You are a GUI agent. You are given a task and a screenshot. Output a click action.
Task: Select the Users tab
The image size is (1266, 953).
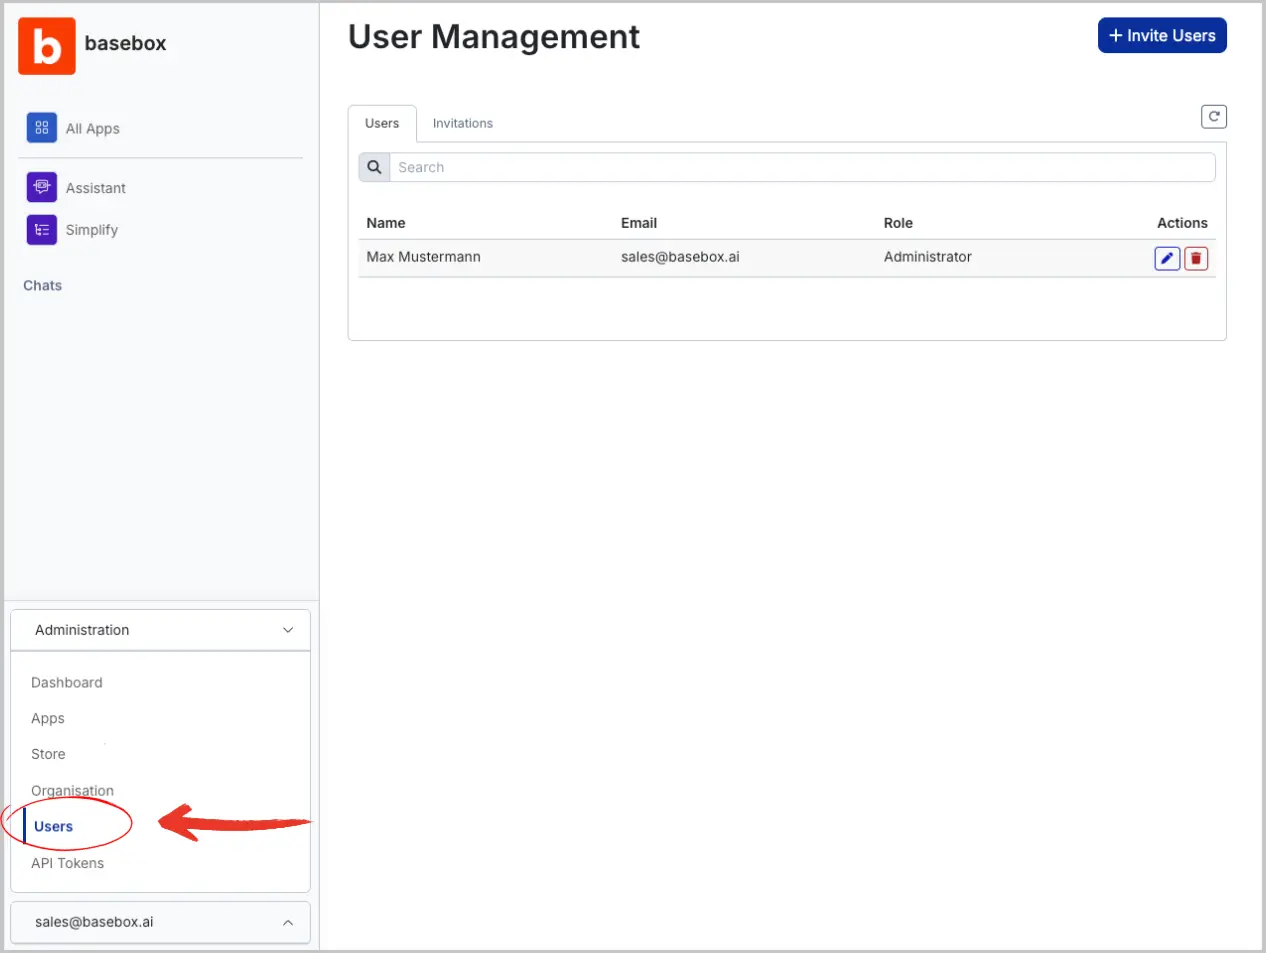382,123
